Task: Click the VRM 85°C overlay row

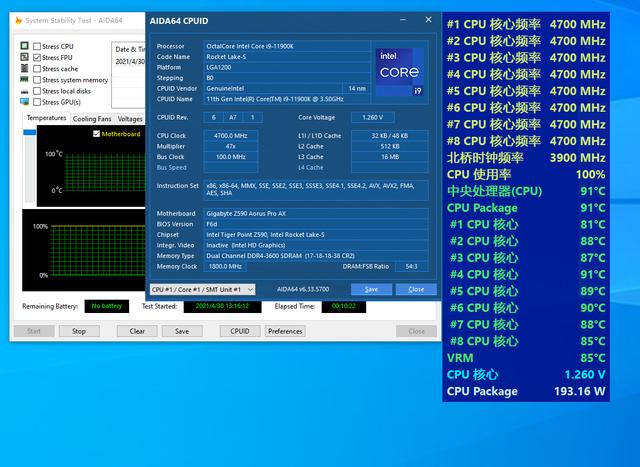Action: (x=526, y=358)
